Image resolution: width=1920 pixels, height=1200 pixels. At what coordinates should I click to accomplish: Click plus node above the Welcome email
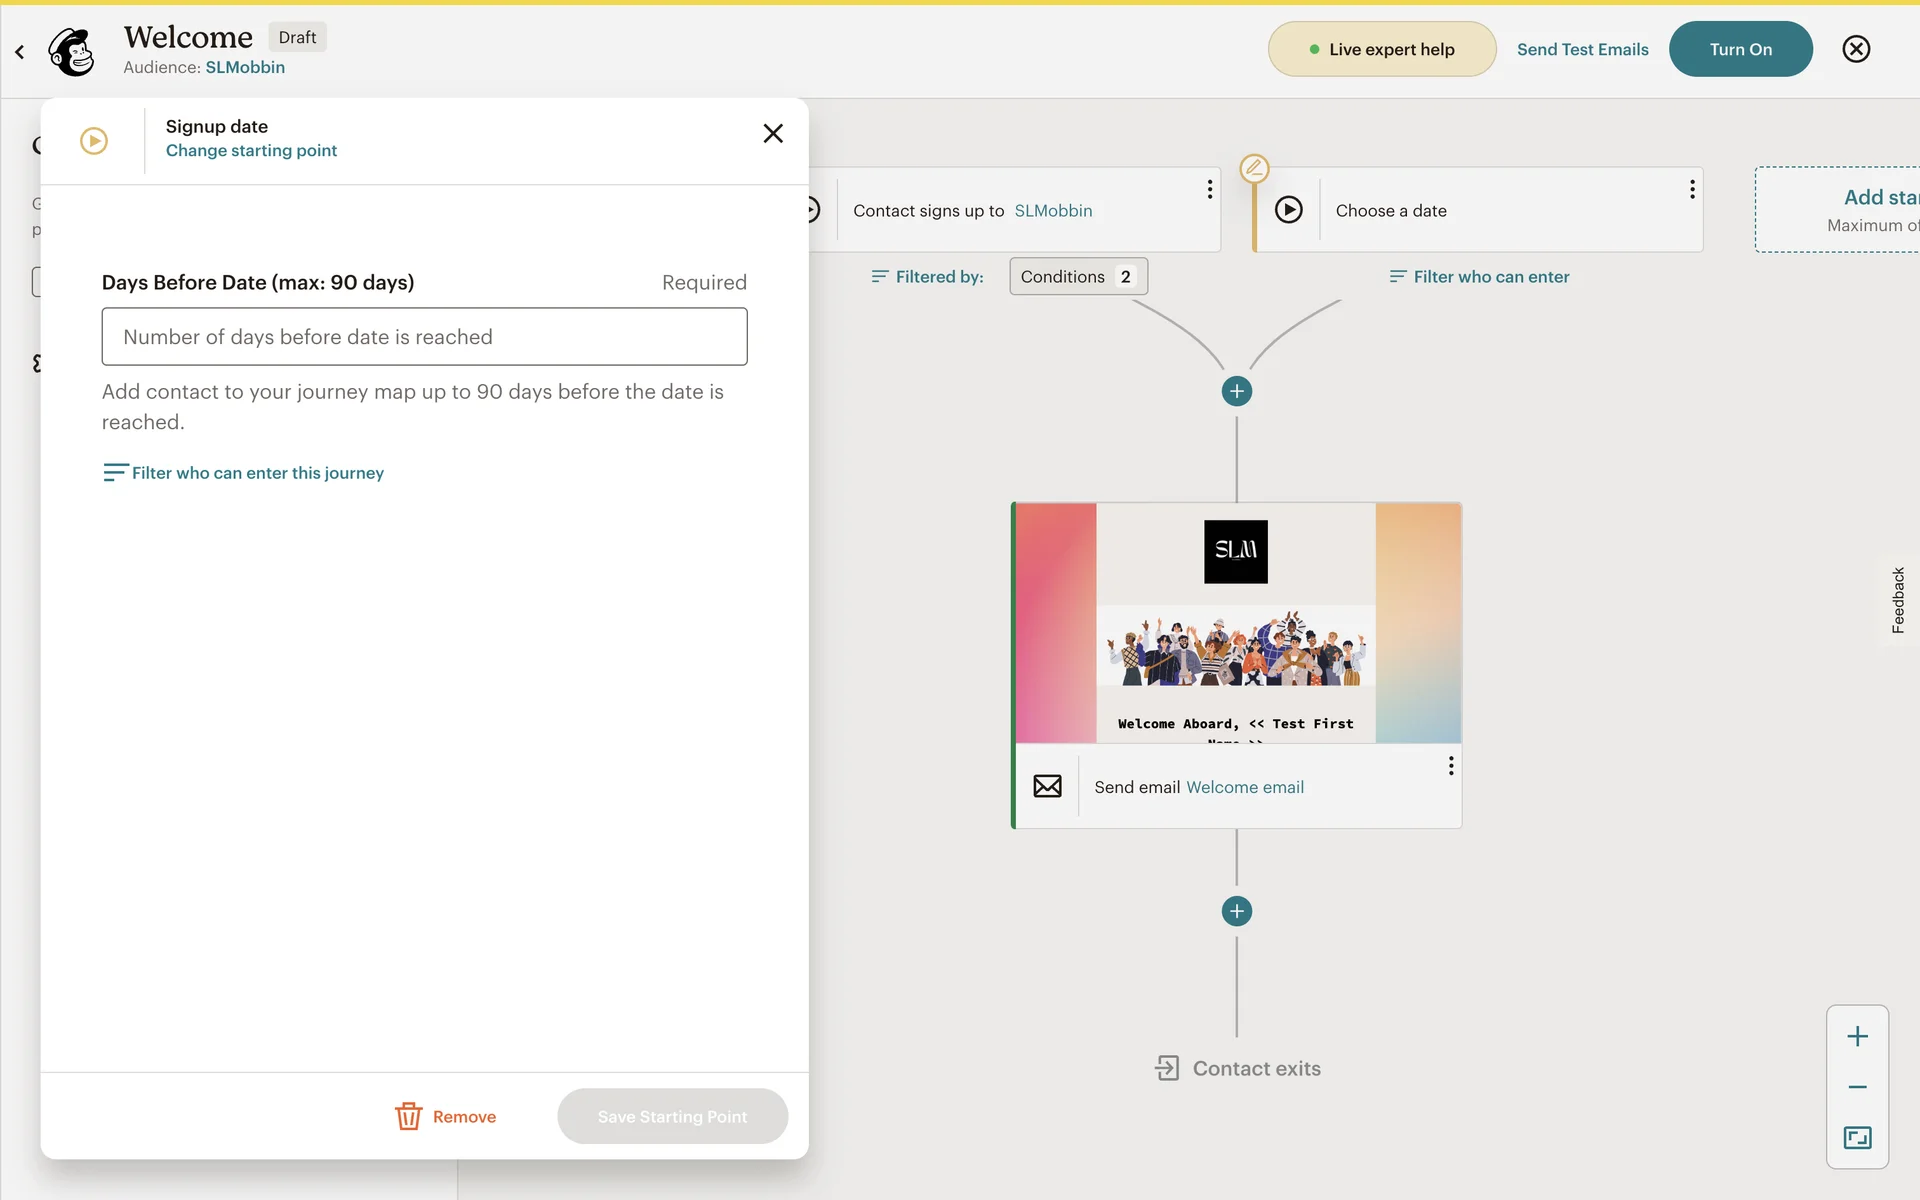click(1236, 391)
